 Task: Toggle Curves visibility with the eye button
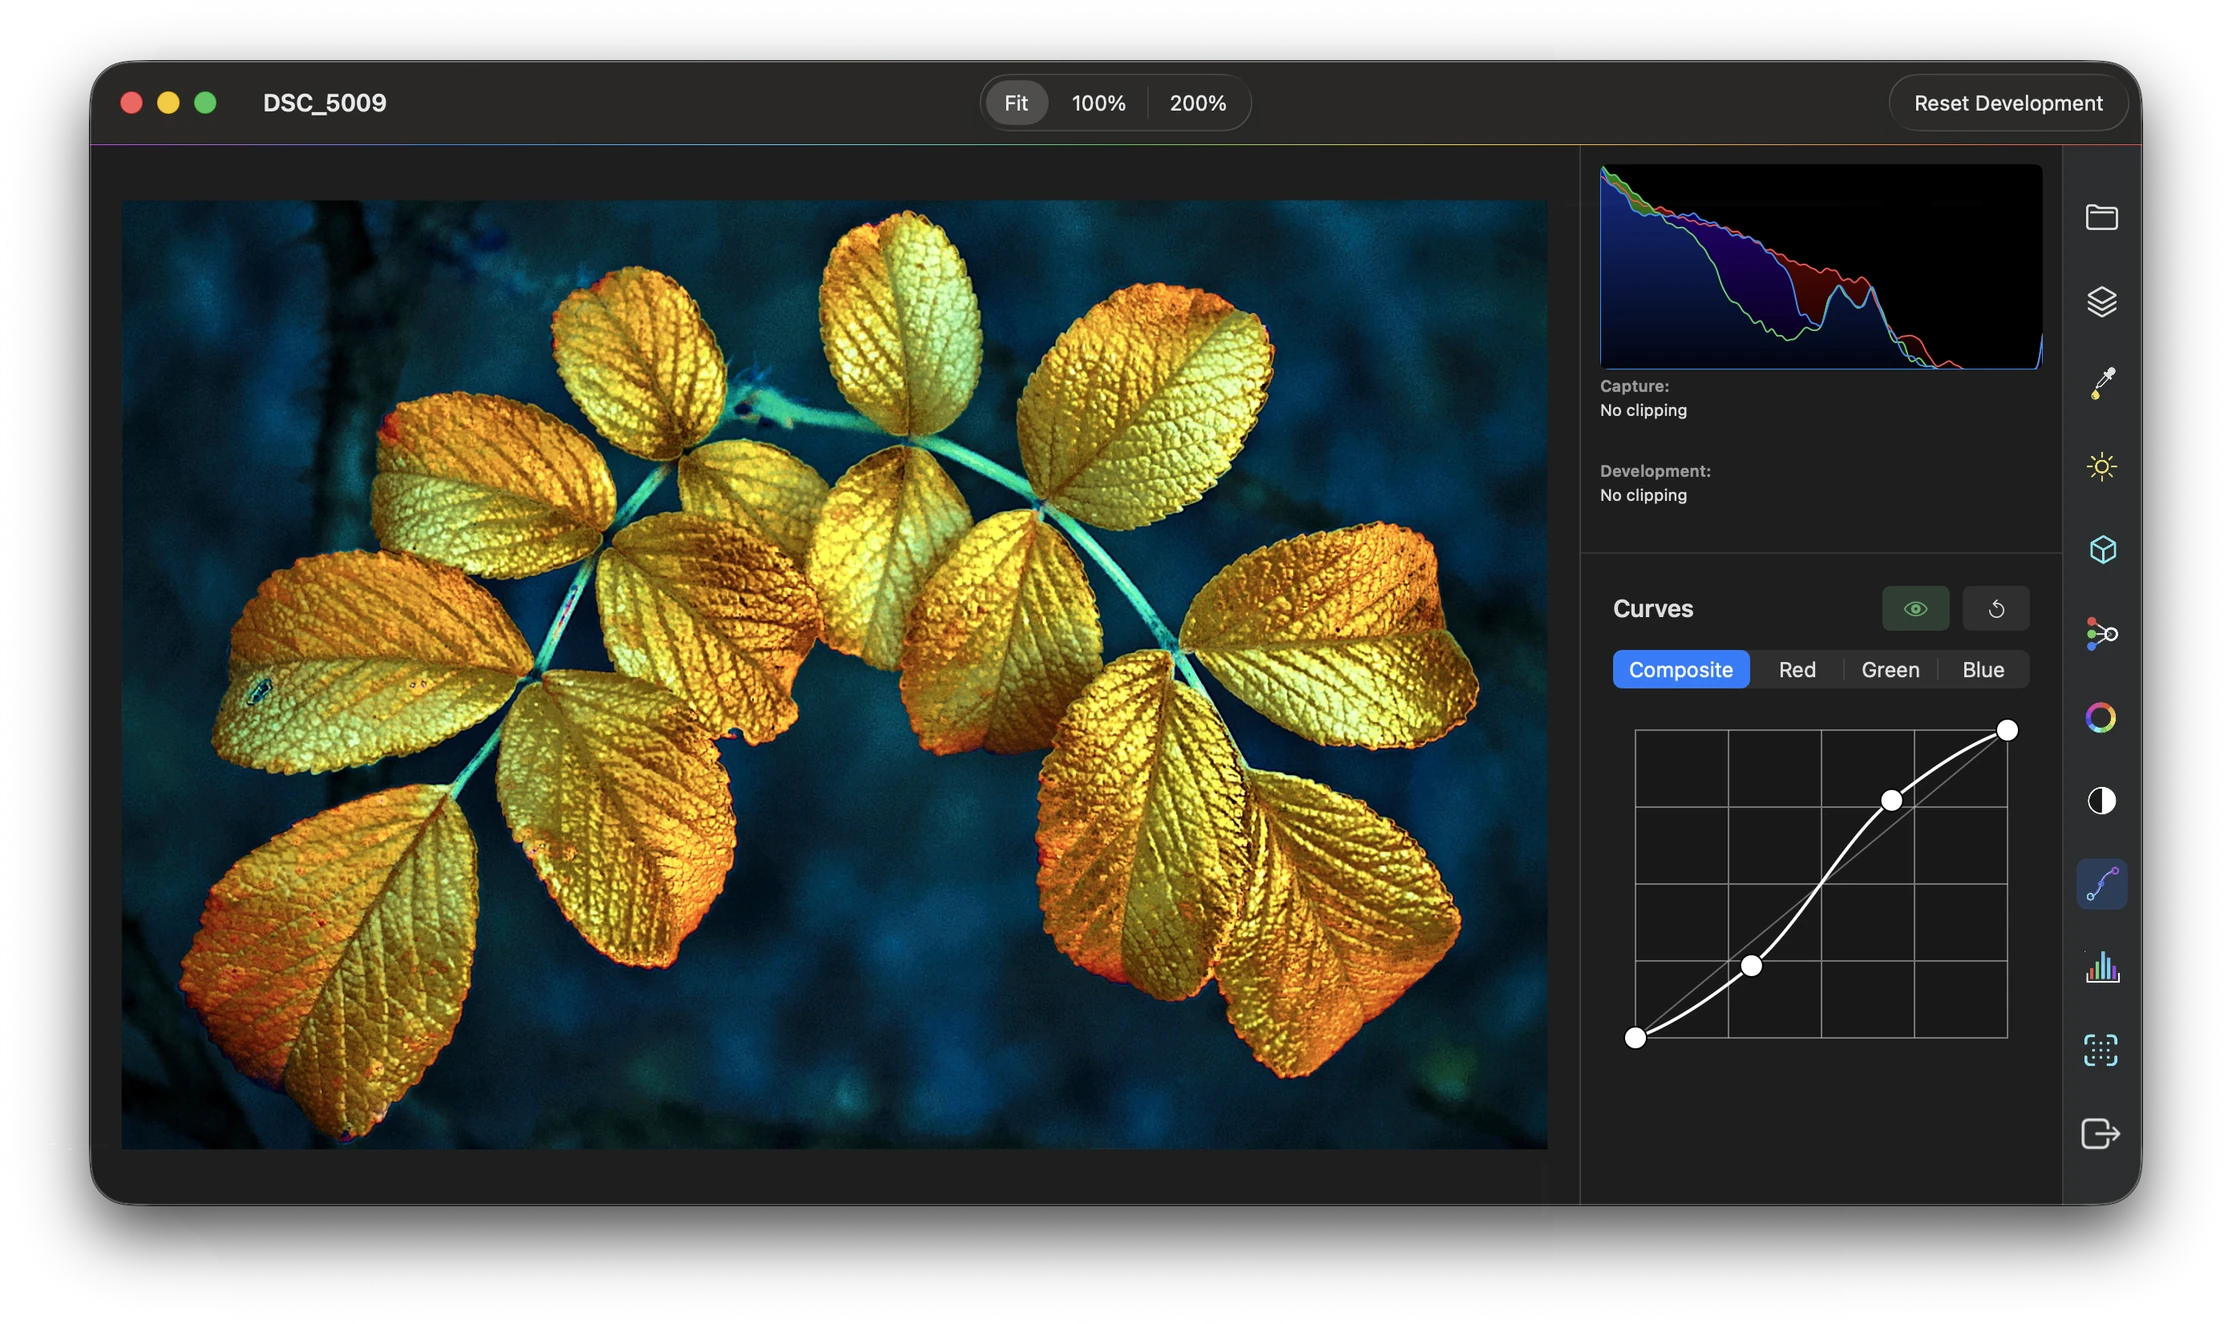click(x=1915, y=609)
